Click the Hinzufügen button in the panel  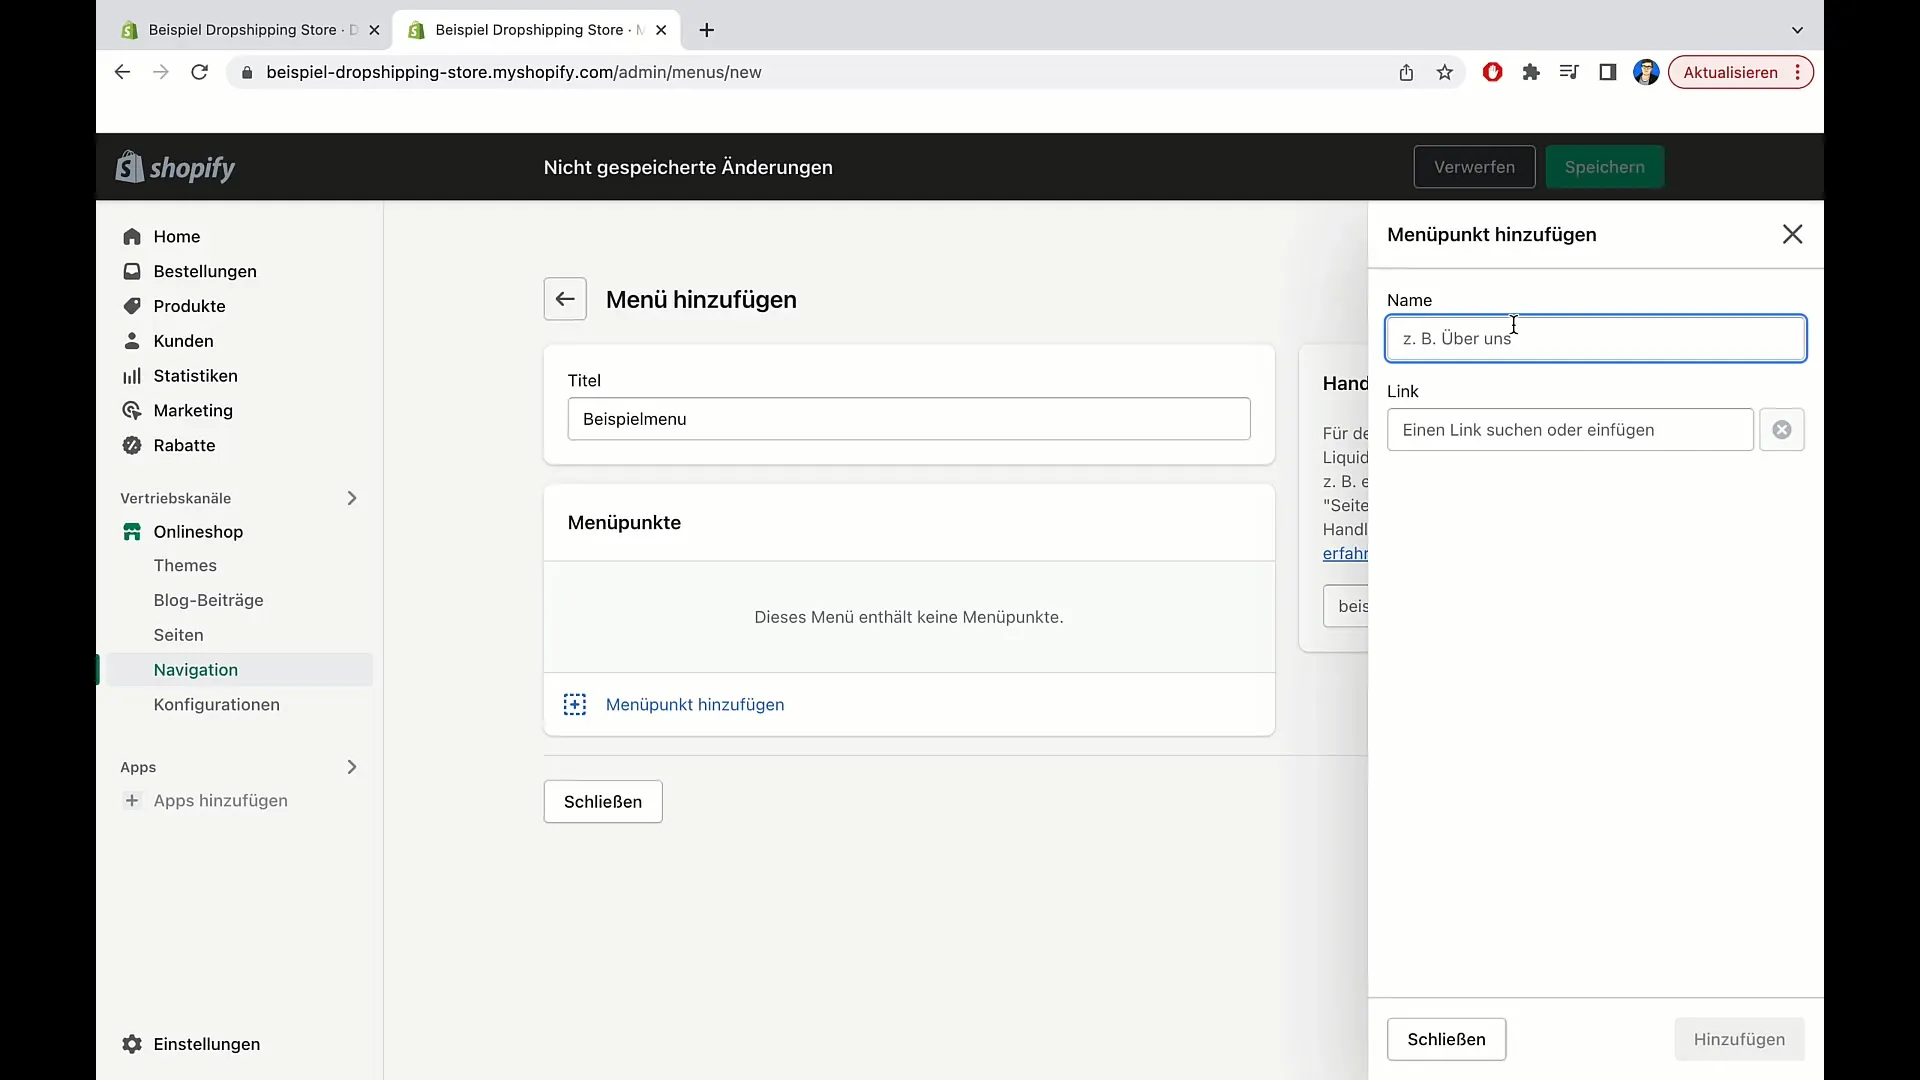pos(1739,1039)
